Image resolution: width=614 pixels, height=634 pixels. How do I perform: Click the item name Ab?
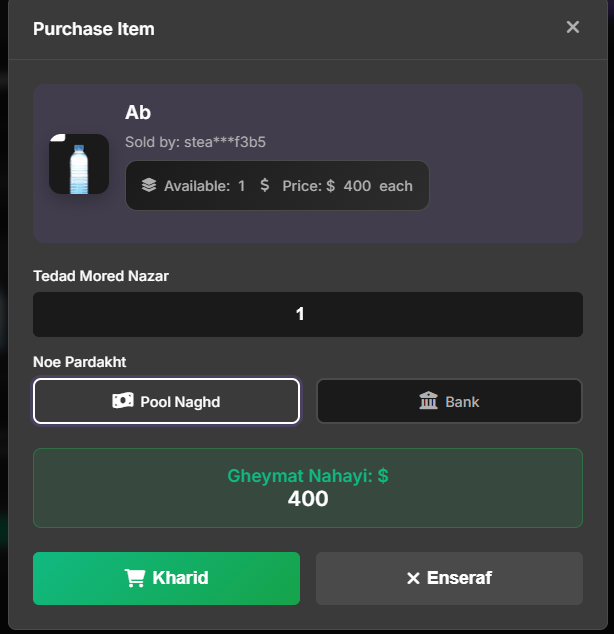(x=138, y=113)
